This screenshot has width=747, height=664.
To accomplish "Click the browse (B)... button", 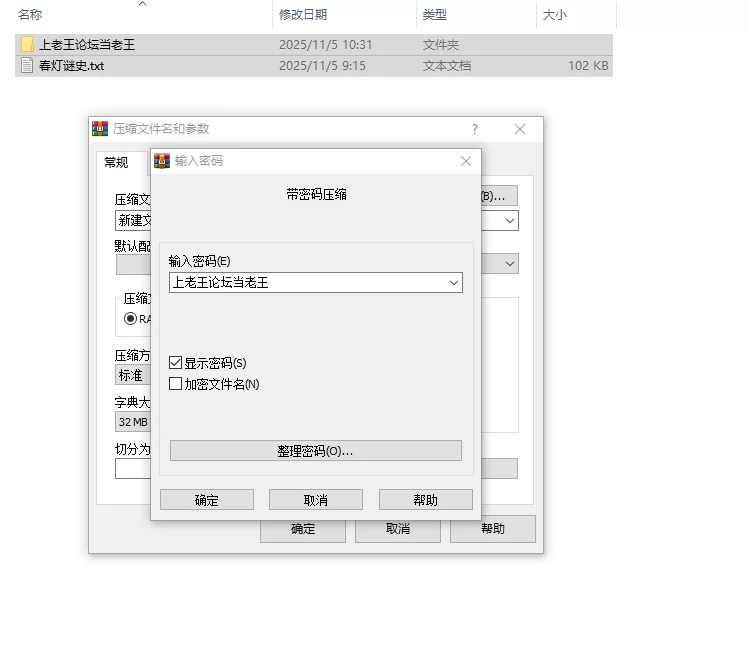I will [x=499, y=196].
